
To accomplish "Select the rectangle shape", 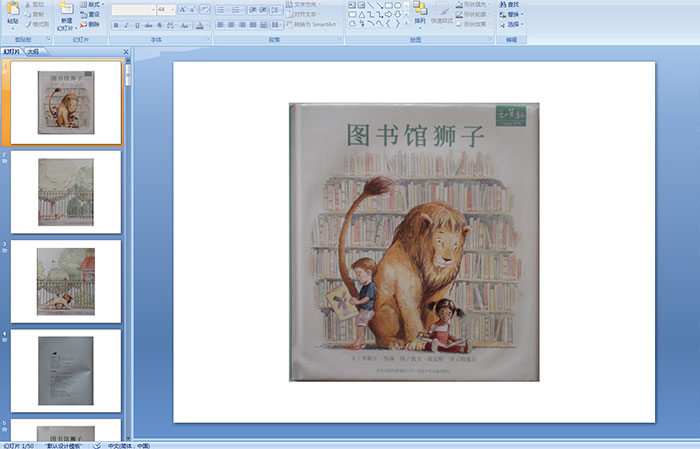I will coord(388,5).
